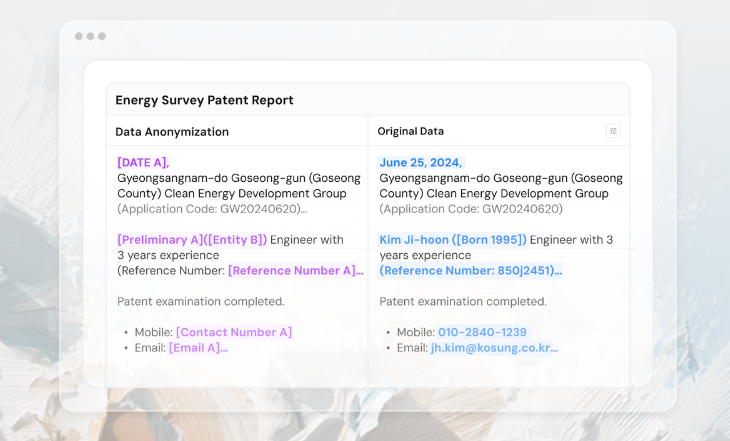
Task: Click the mobile number 010-2840-1239
Action: (482, 332)
